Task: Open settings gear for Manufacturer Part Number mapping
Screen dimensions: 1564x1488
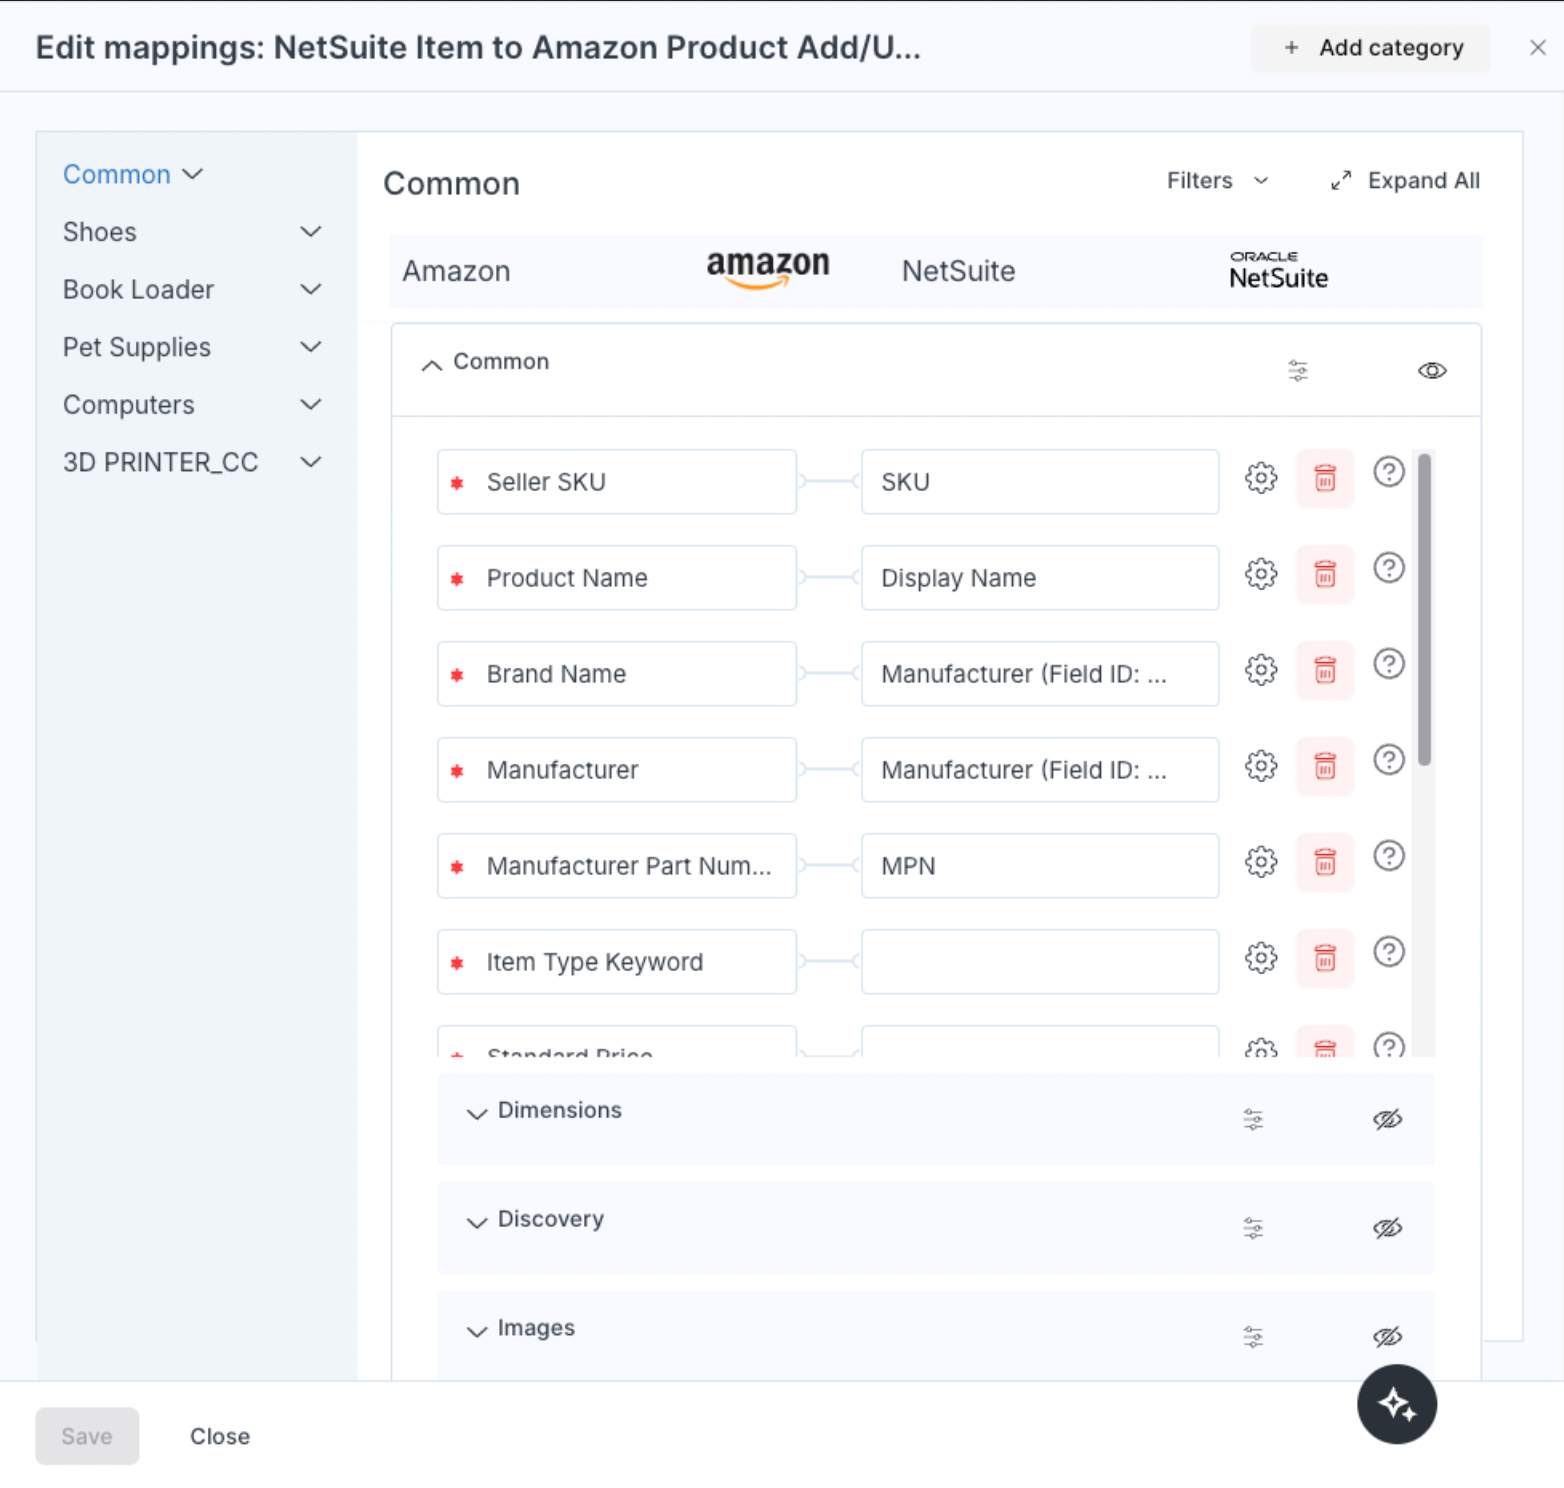Action: click(1261, 862)
